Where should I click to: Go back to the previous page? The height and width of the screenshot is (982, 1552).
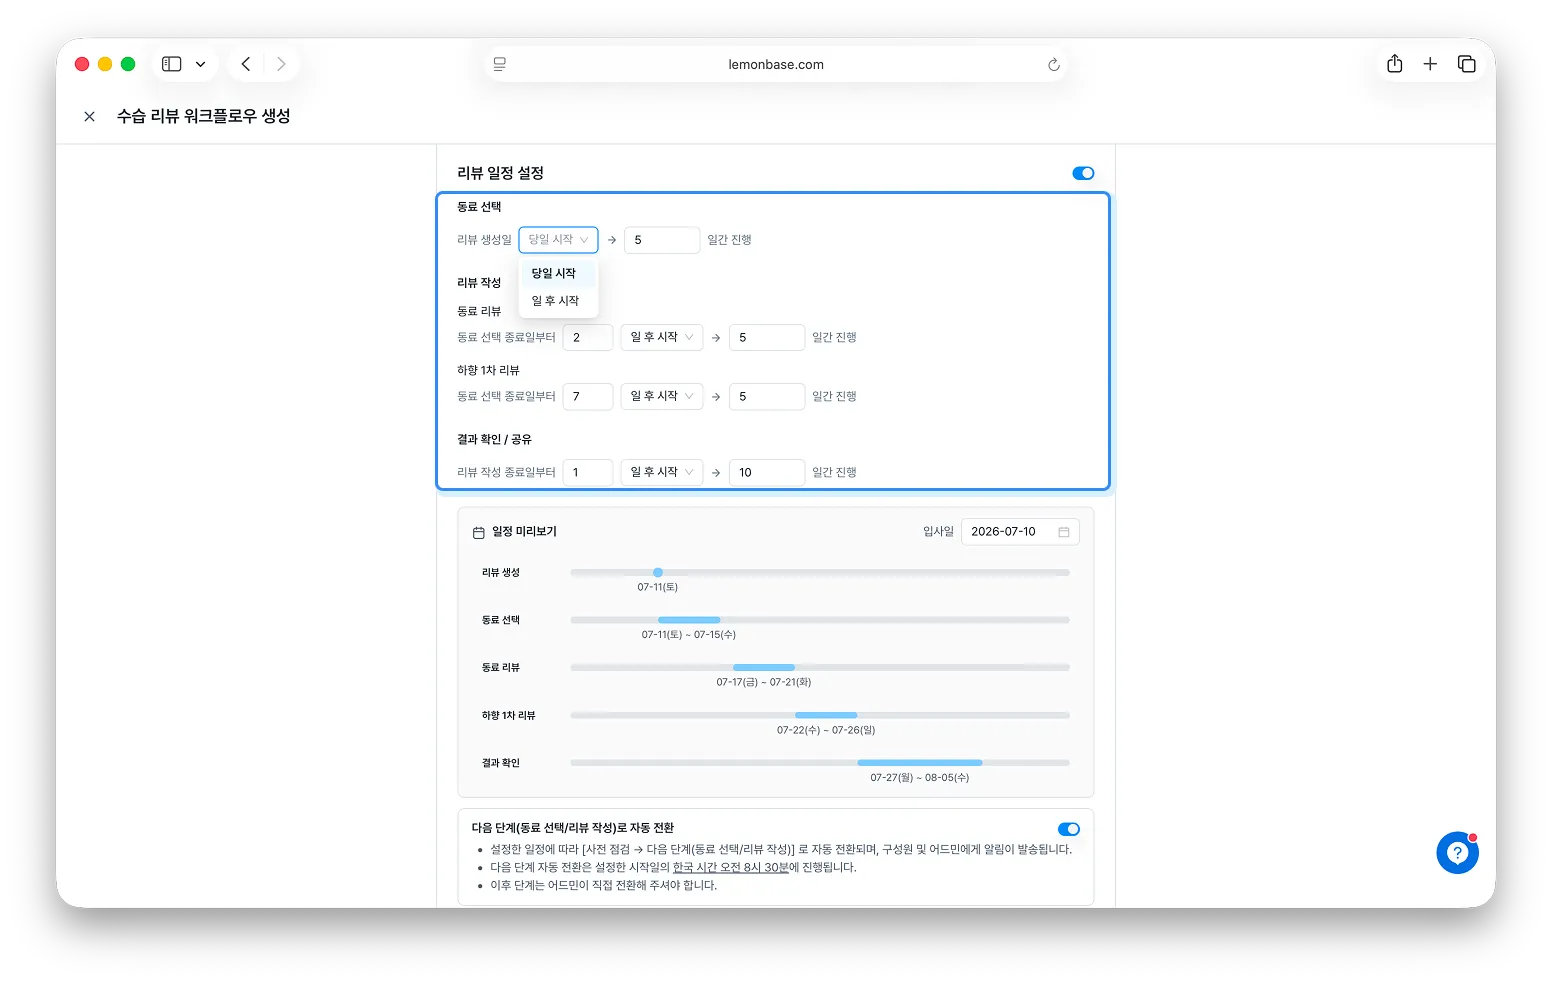pos(246,64)
